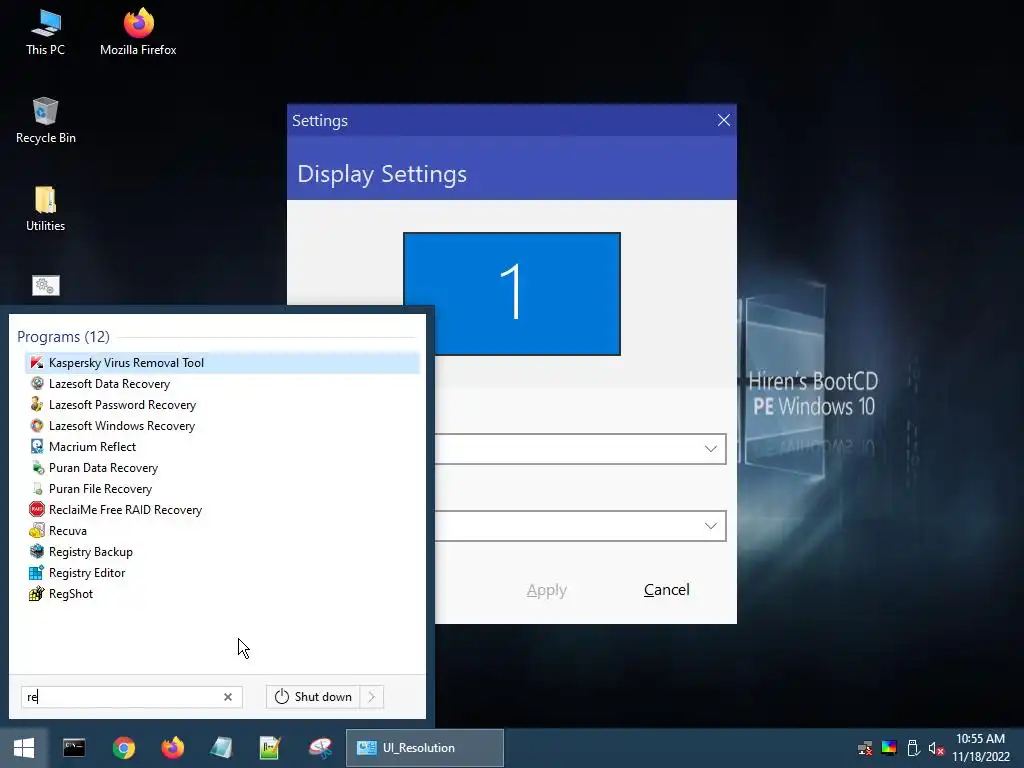Open the blue tilted-sheet icon in taskbar
Screen dimensions: 1024x768
click(x=221, y=748)
